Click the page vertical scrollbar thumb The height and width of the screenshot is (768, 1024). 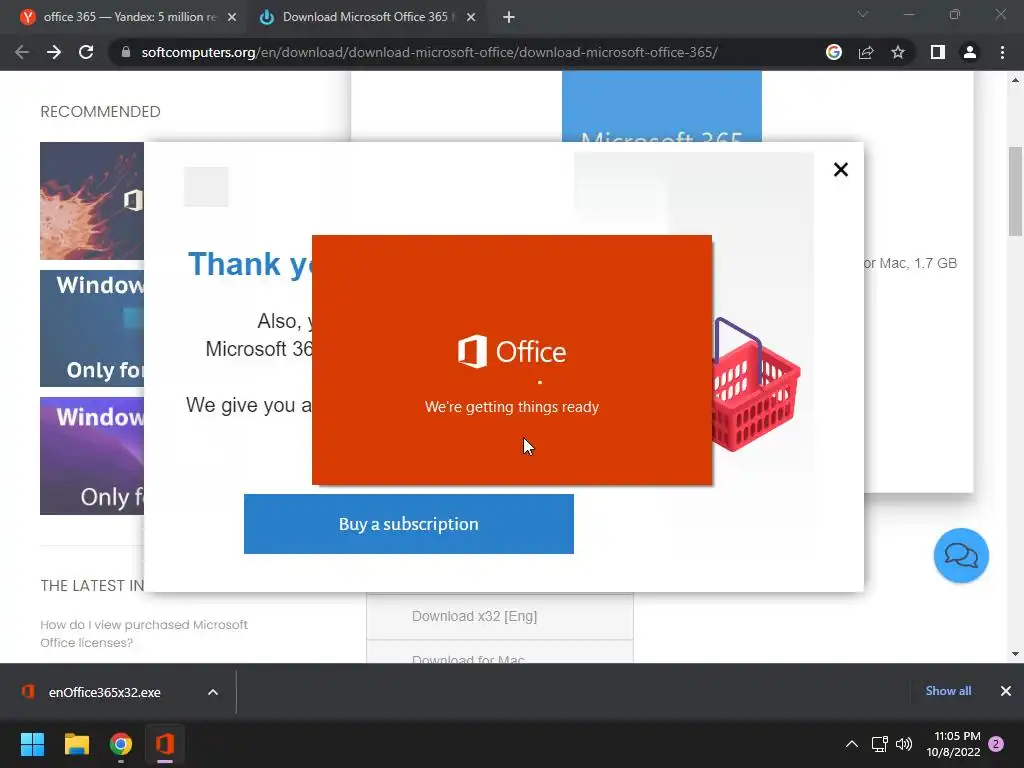pos(1015,191)
